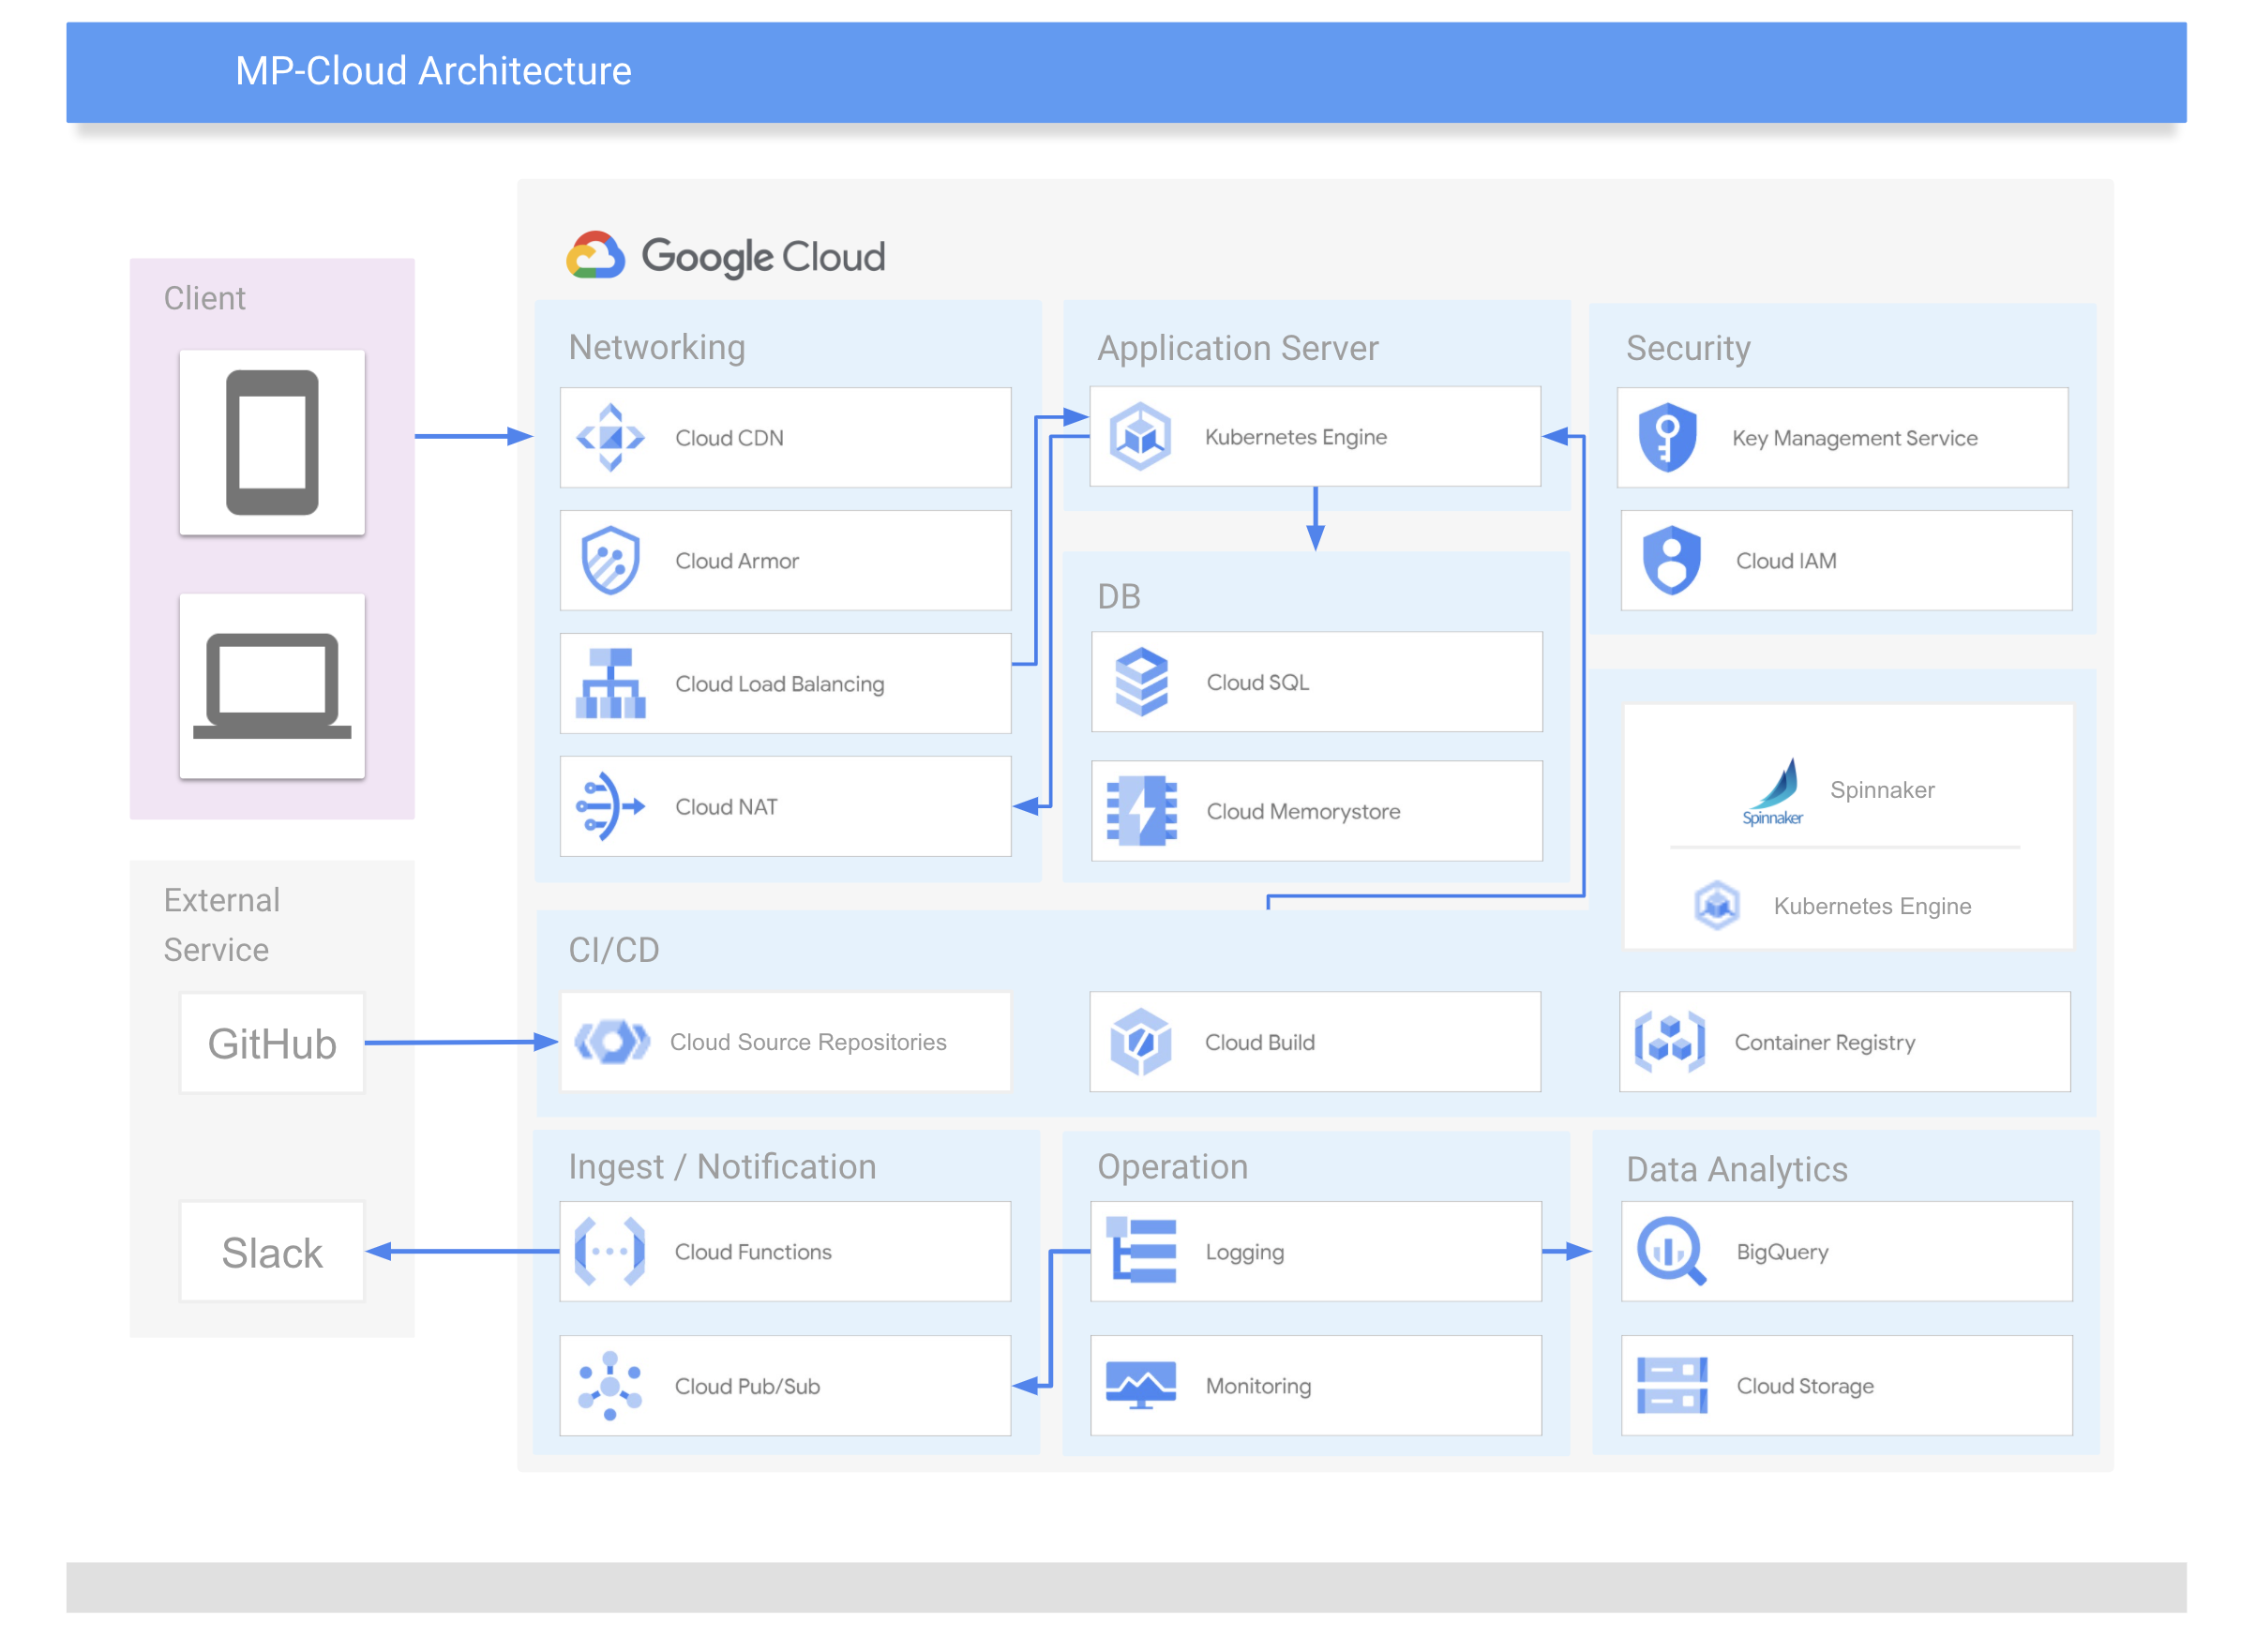Click the Operation section heading
The width and height of the screenshot is (2256, 1652).
pyautogui.click(x=1172, y=1166)
